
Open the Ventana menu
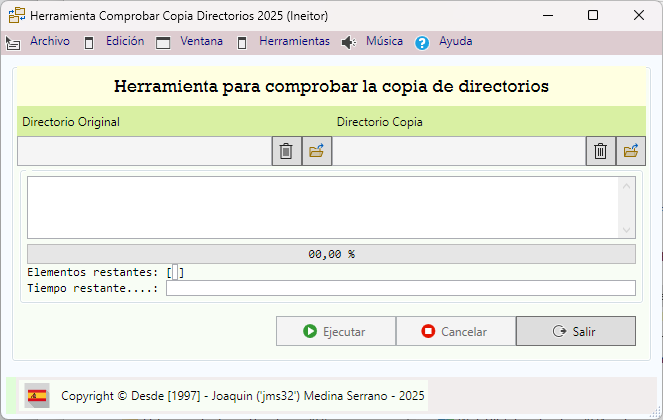point(201,41)
